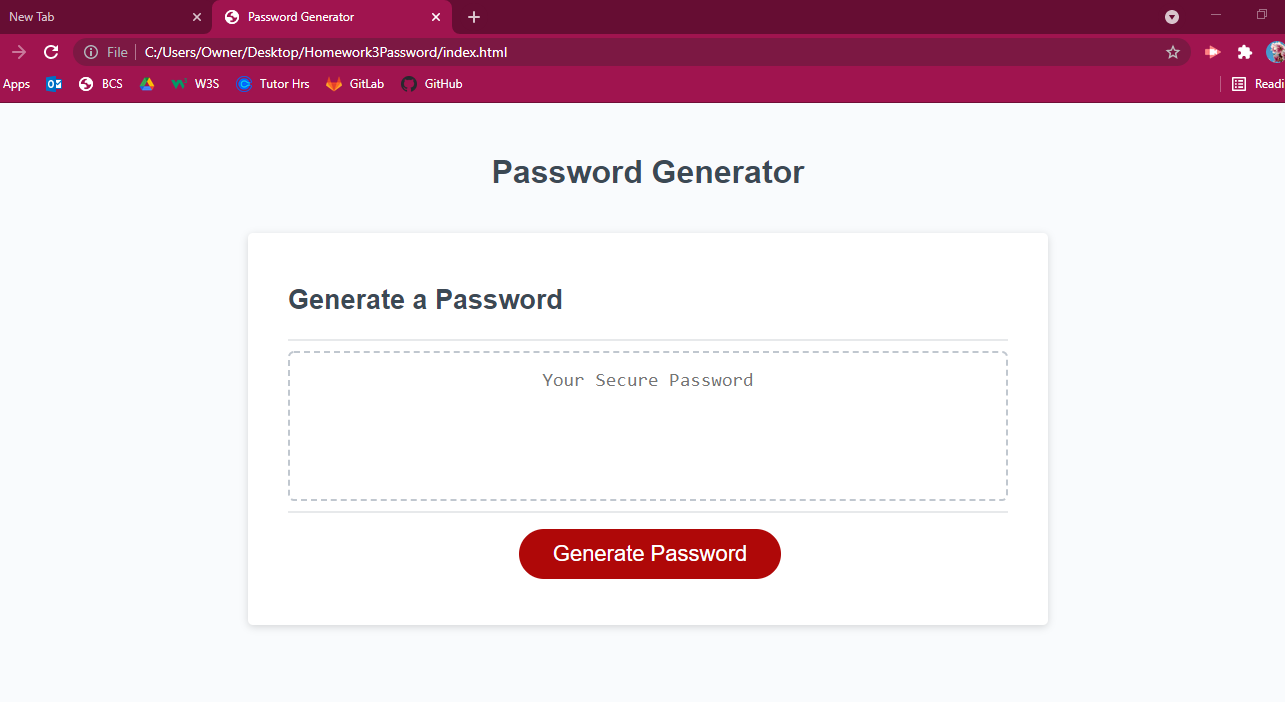
Task: Open the Google Drive bookmark icon
Action: (147, 84)
